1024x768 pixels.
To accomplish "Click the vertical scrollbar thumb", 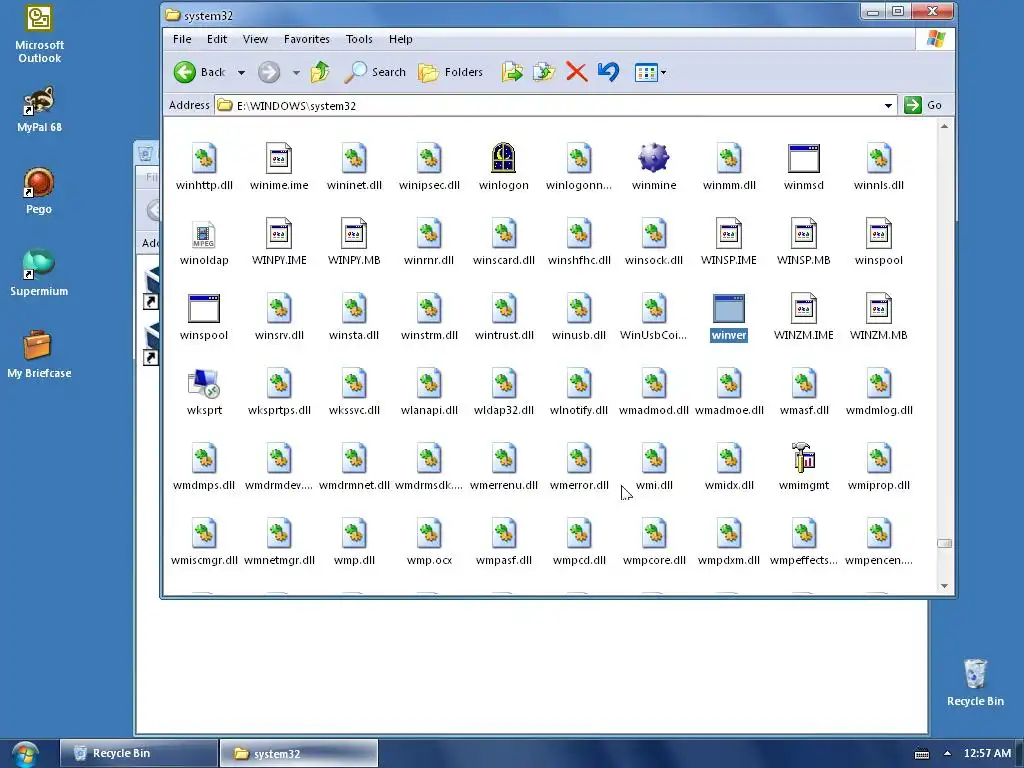I will click(x=944, y=543).
